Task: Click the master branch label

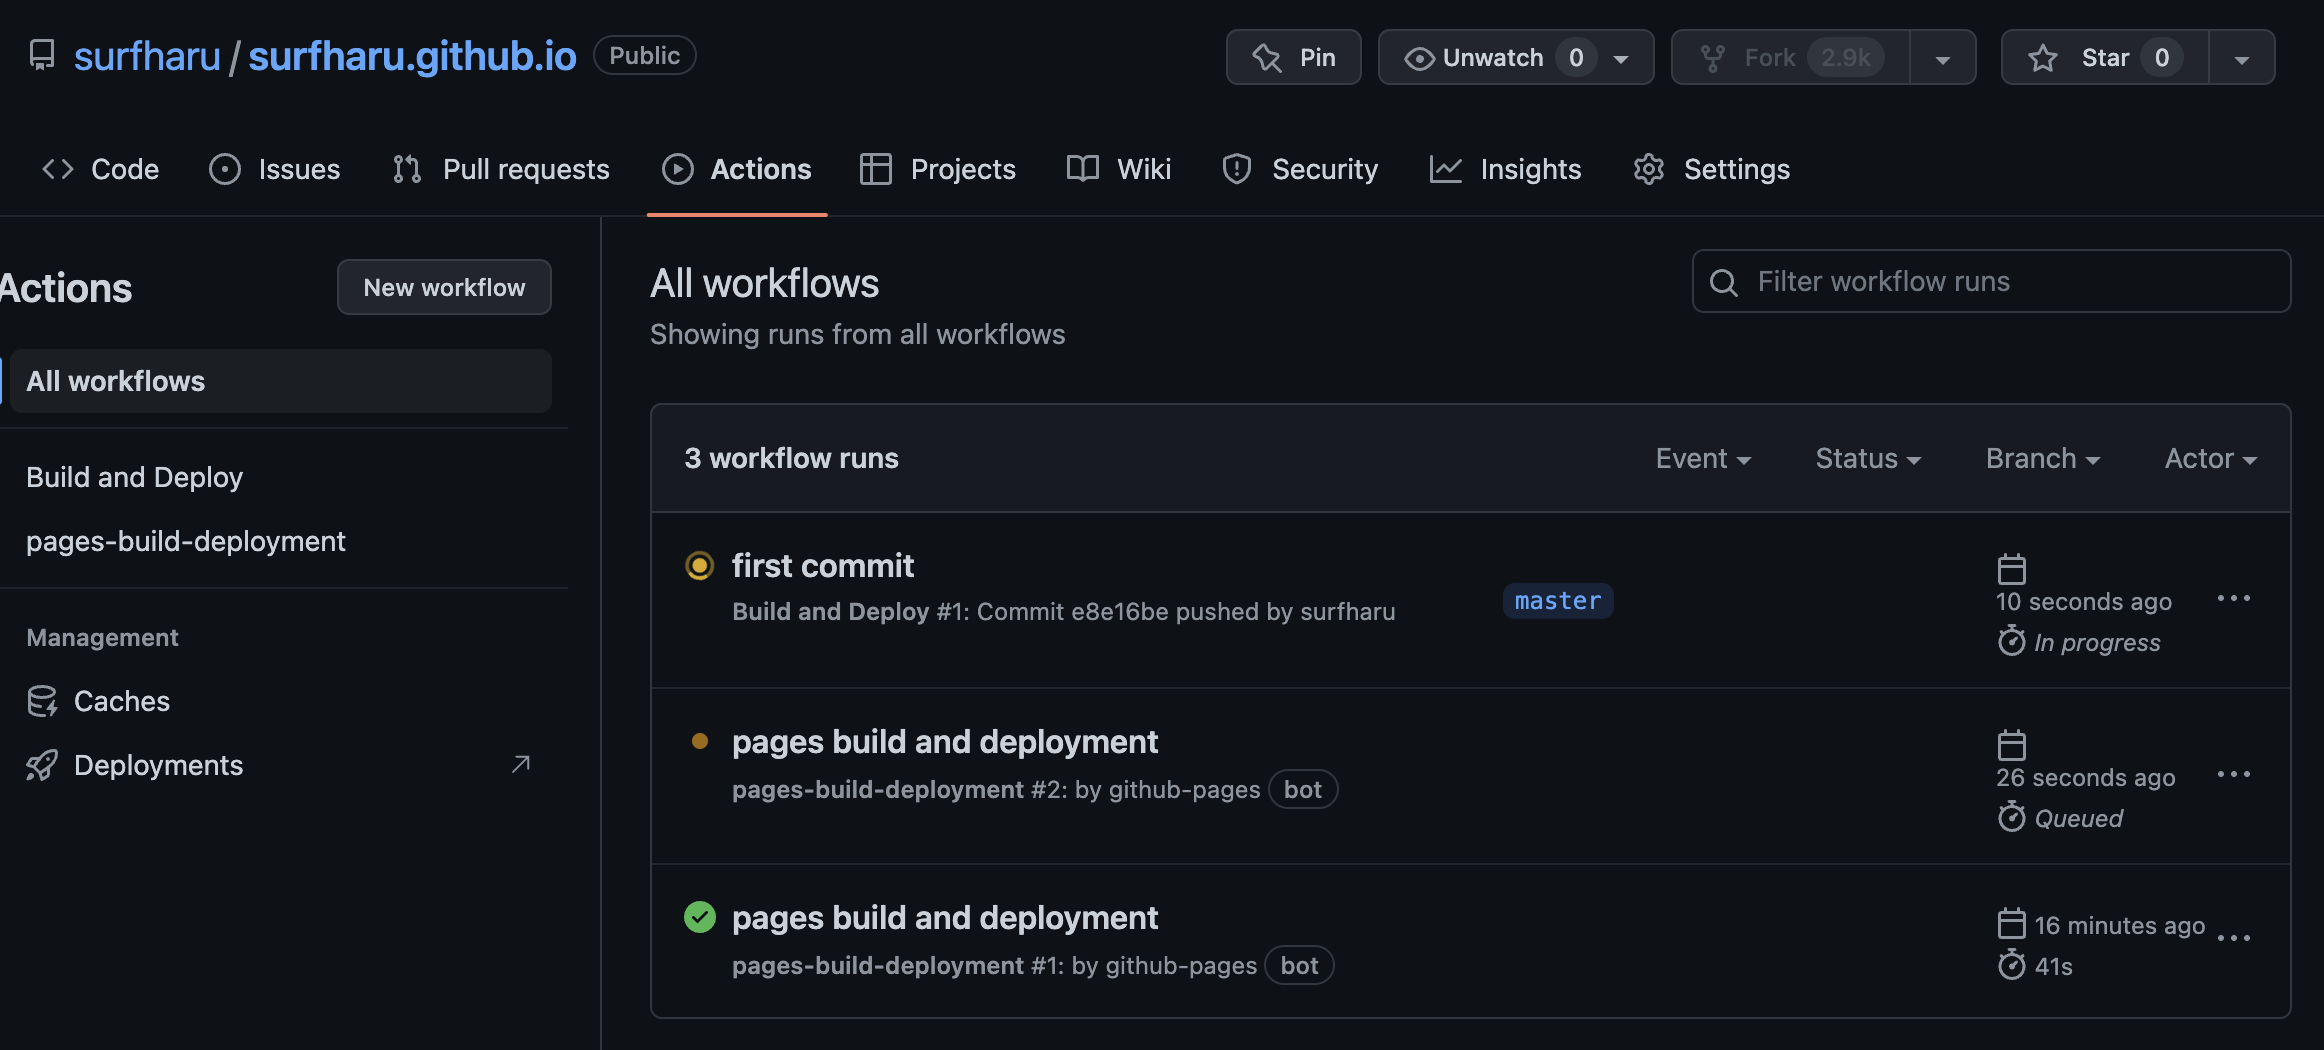Action: (x=1557, y=601)
